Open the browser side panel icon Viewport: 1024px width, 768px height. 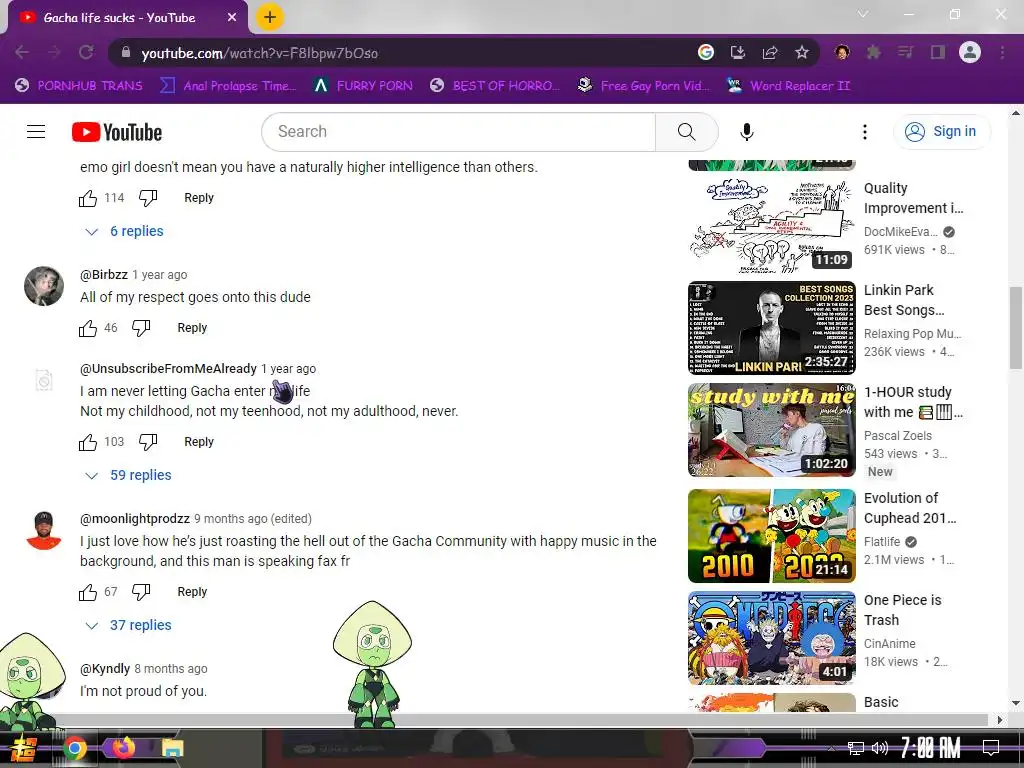coord(938,52)
